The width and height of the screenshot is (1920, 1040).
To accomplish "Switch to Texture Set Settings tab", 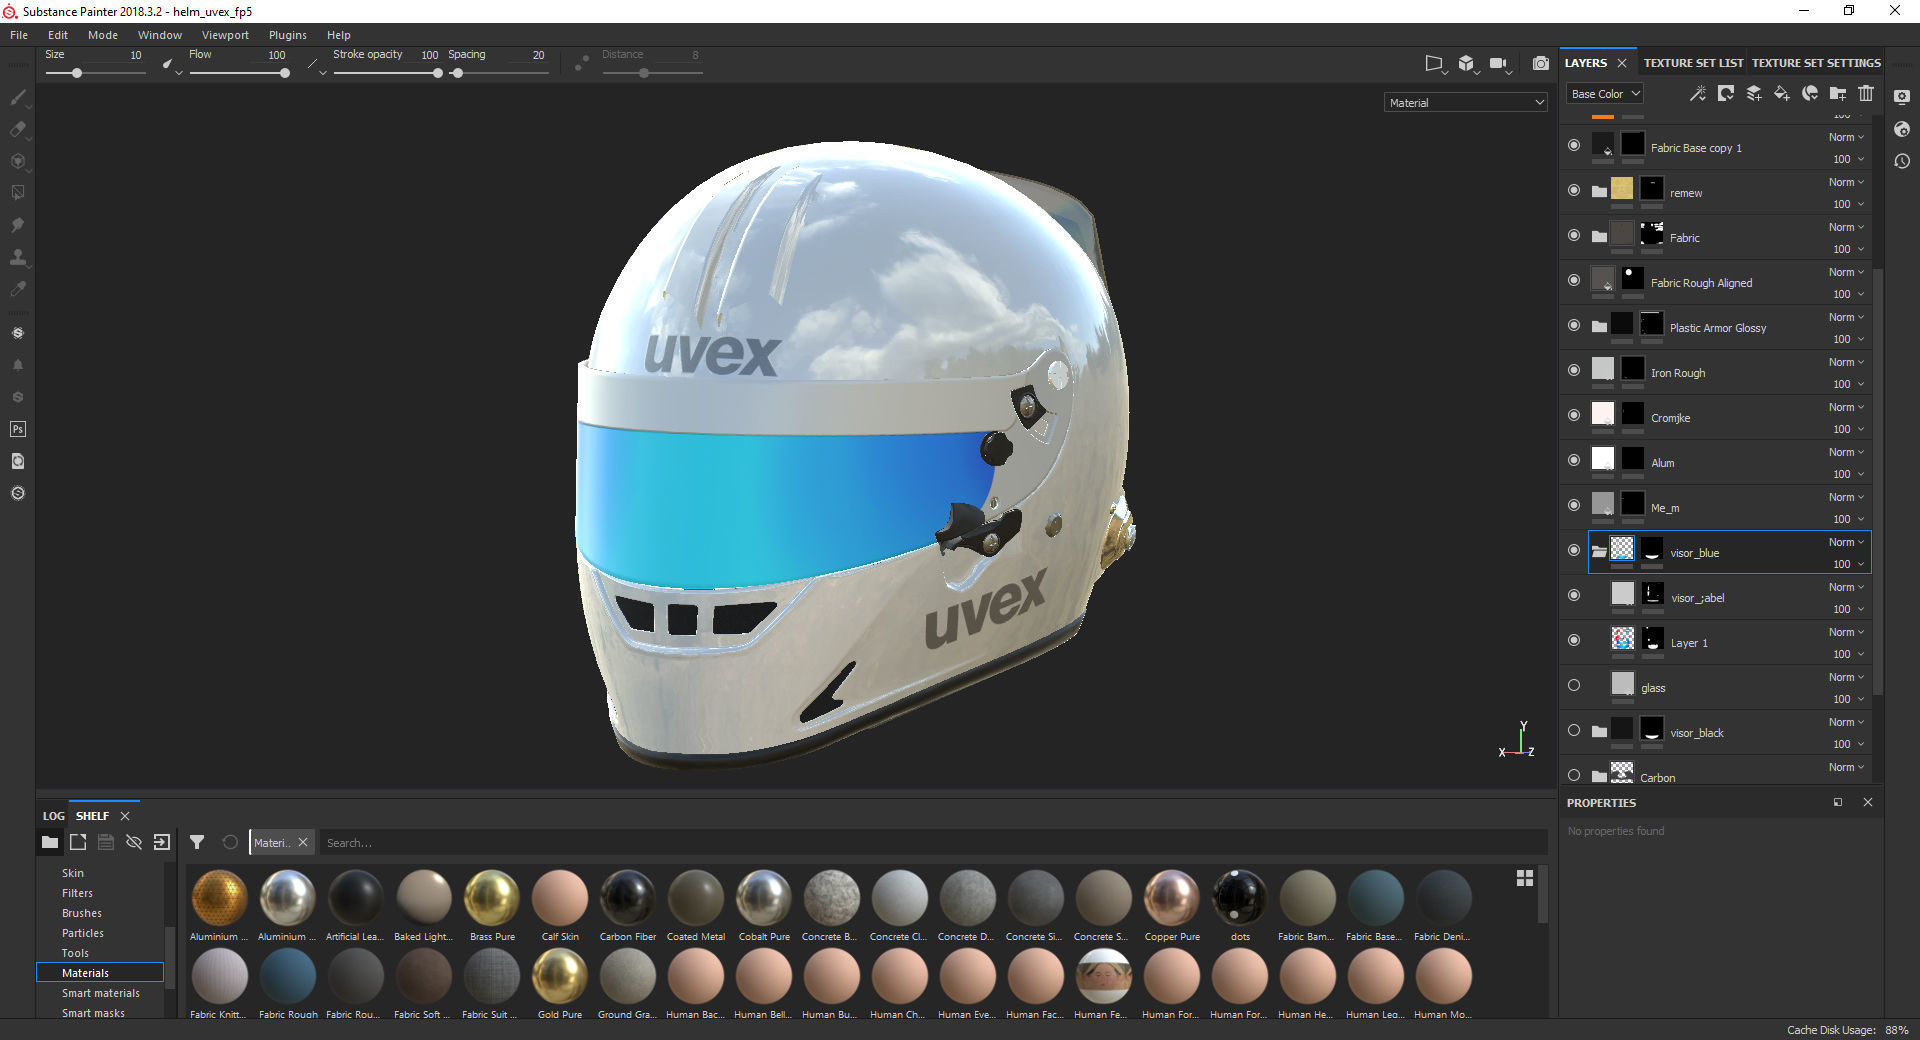I will 1816,63.
